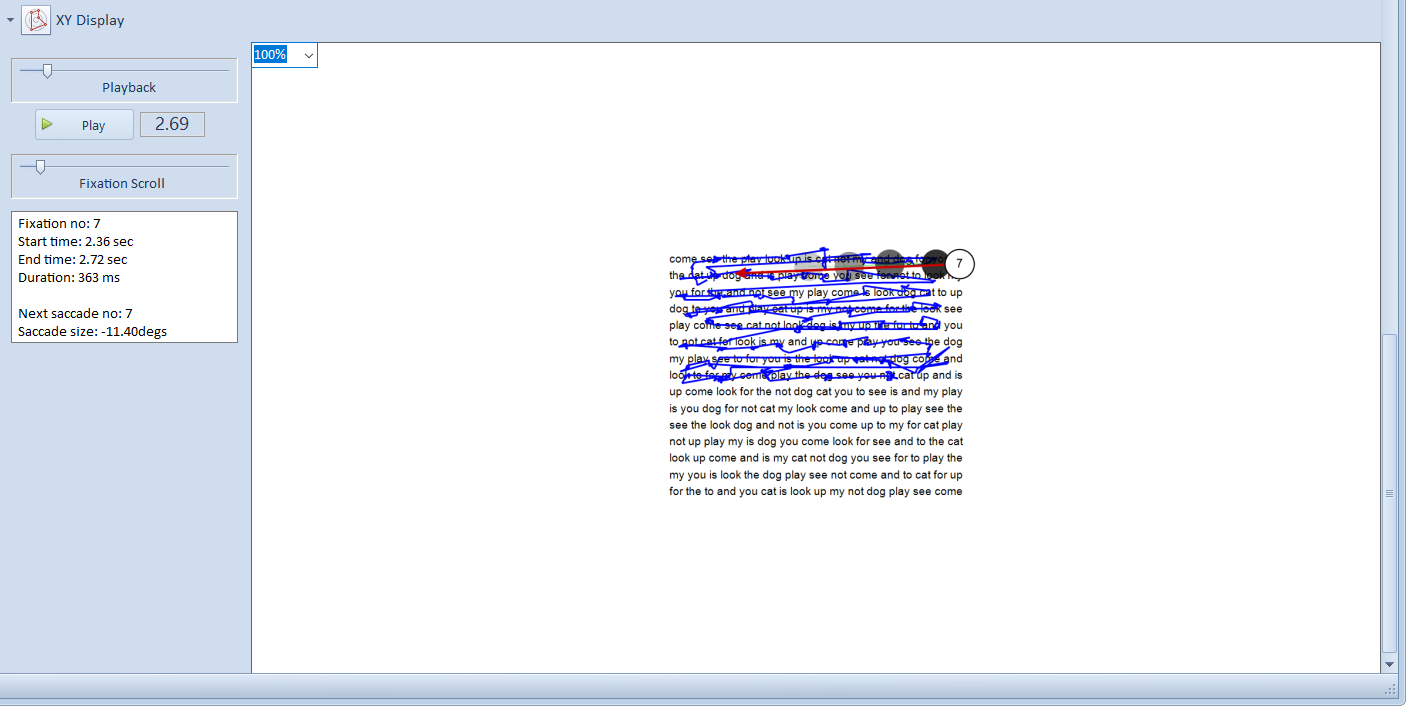Open the 100% zoom dropdown arrow
The height and width of the screenshot is (706, 1406).
click(308, 55)
